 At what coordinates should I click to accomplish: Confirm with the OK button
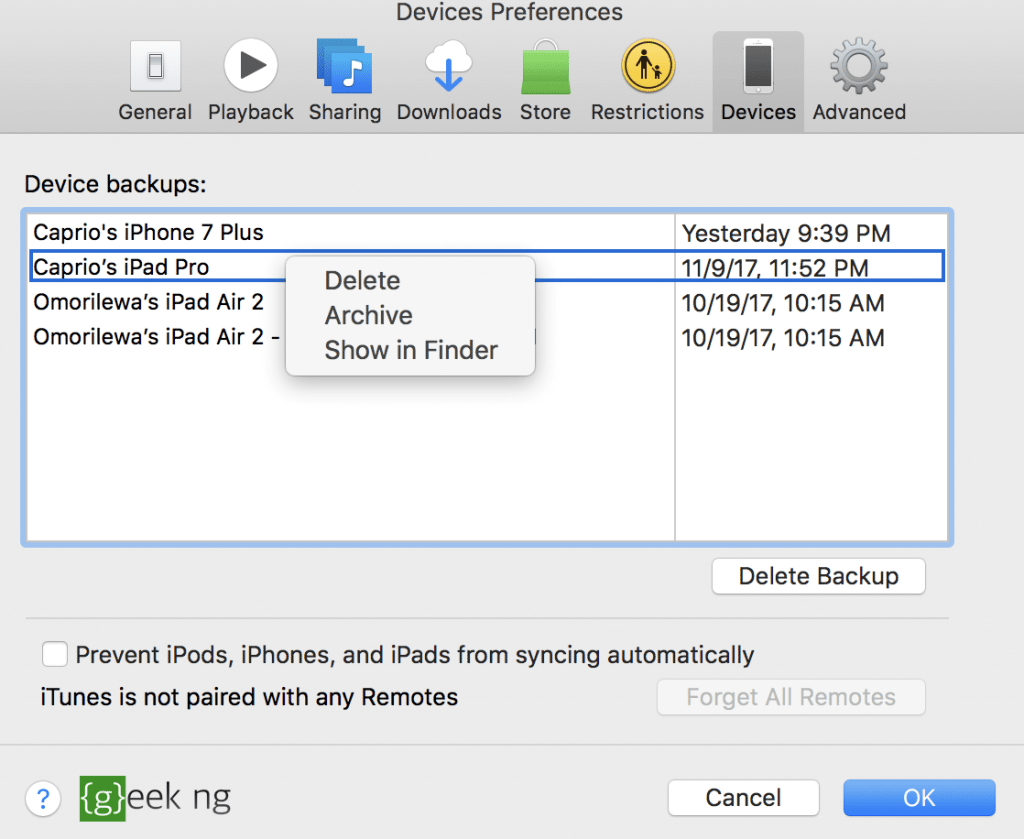[x=919, y=797]
